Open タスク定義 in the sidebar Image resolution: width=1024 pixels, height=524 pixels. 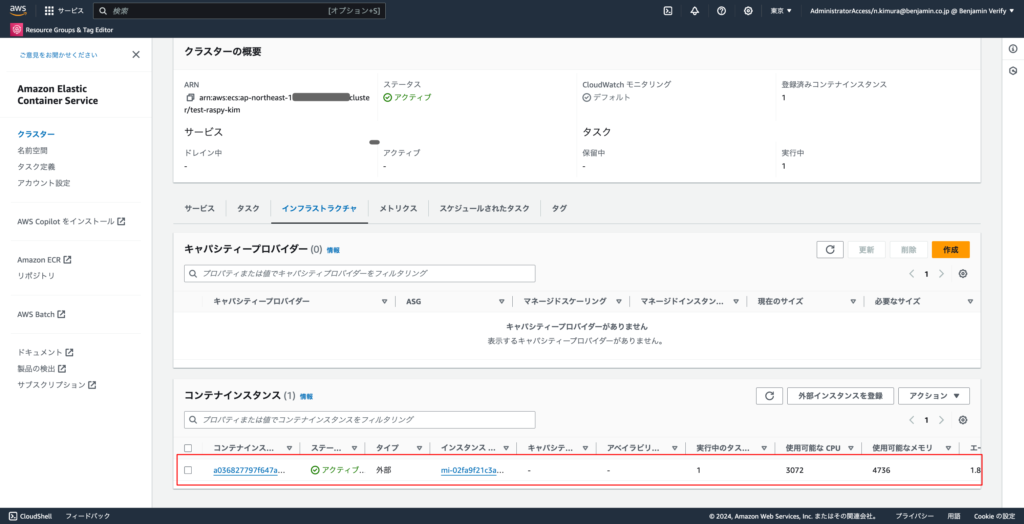36,167
